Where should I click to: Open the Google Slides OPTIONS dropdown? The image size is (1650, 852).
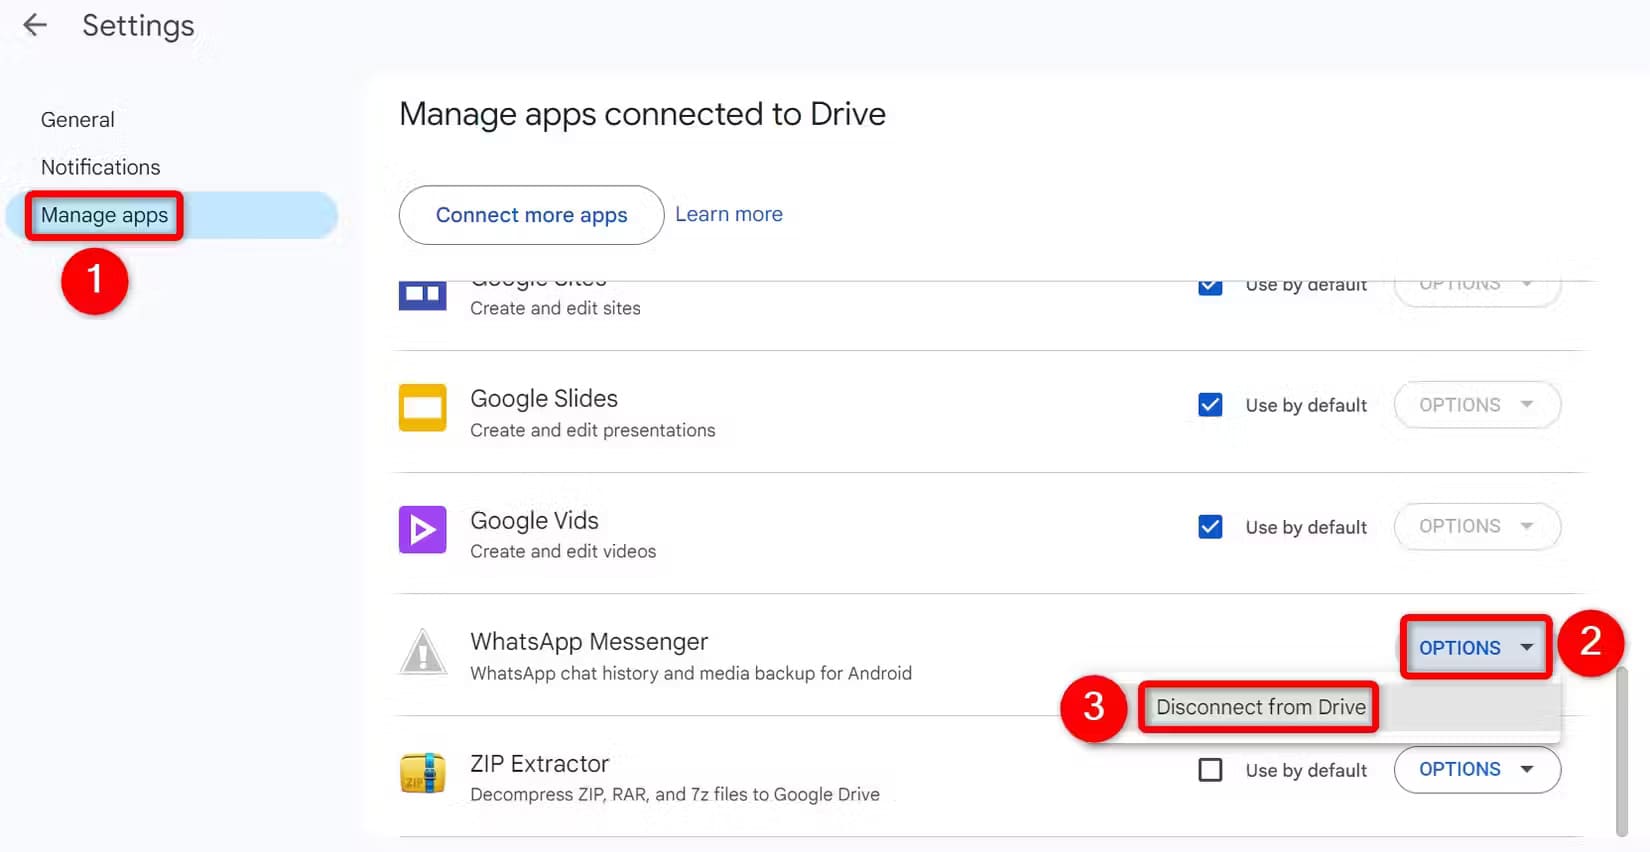pos(1476,405)
